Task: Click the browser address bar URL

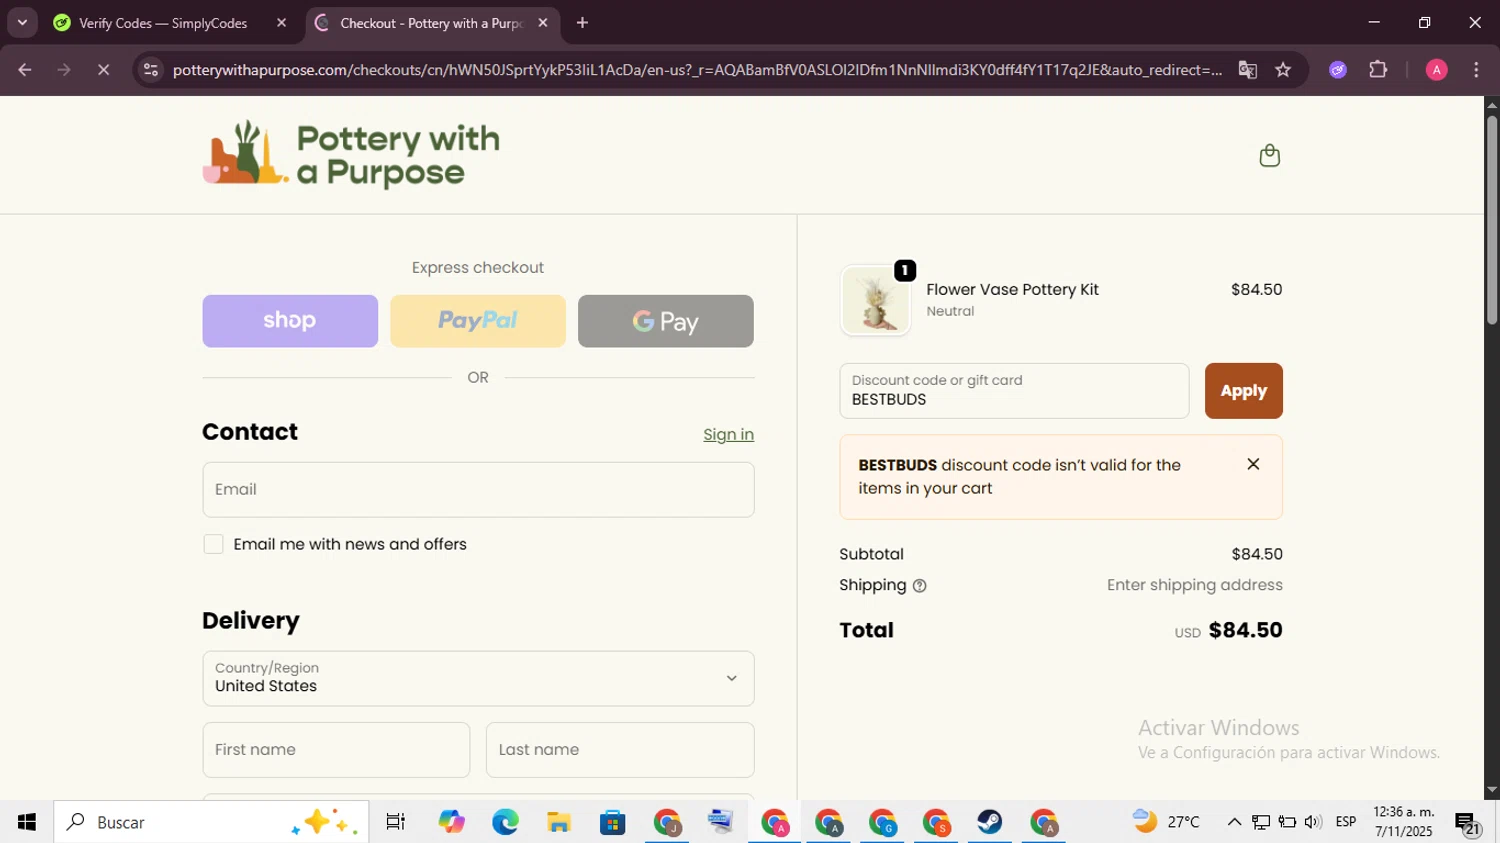Action: [697, 70]
